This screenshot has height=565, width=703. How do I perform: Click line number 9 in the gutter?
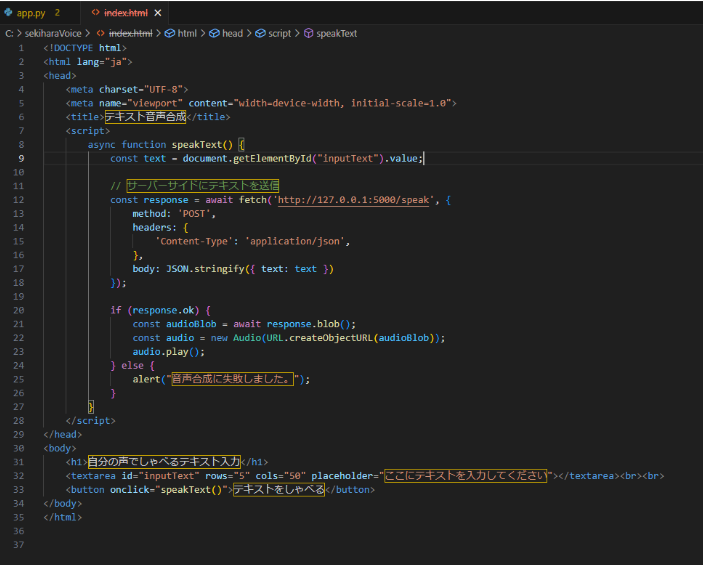[21, 159]
